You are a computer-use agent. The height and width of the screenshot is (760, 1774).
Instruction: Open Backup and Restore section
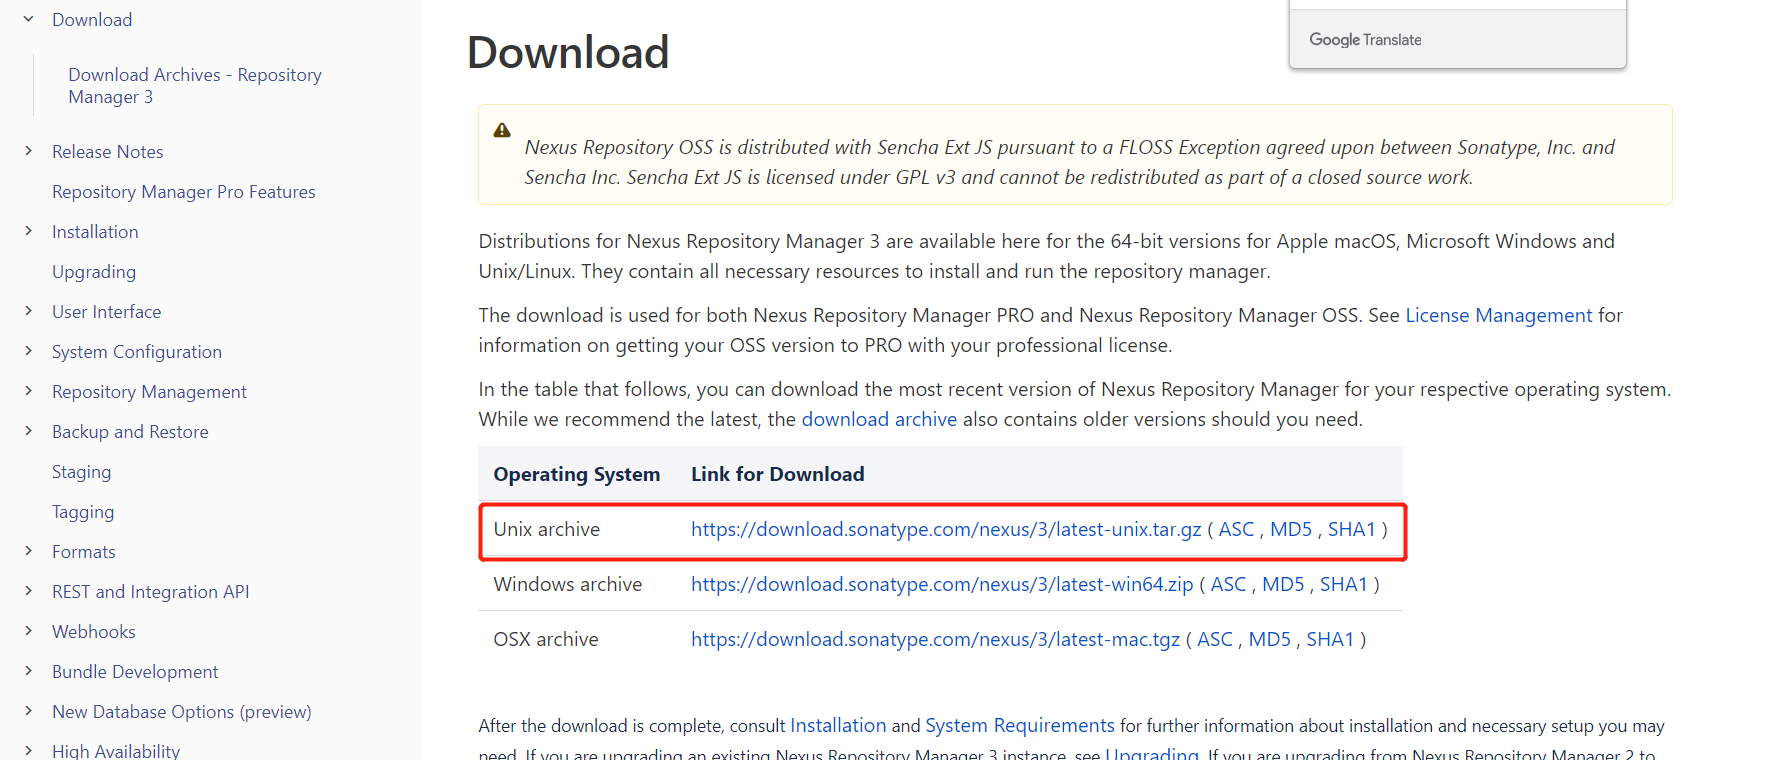[x=130, y=432]
